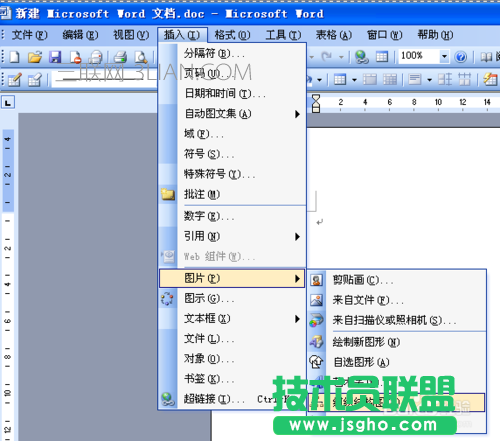500x441 pixels.
Task: Expand the 引用(N) submenu
Action: 232,236
